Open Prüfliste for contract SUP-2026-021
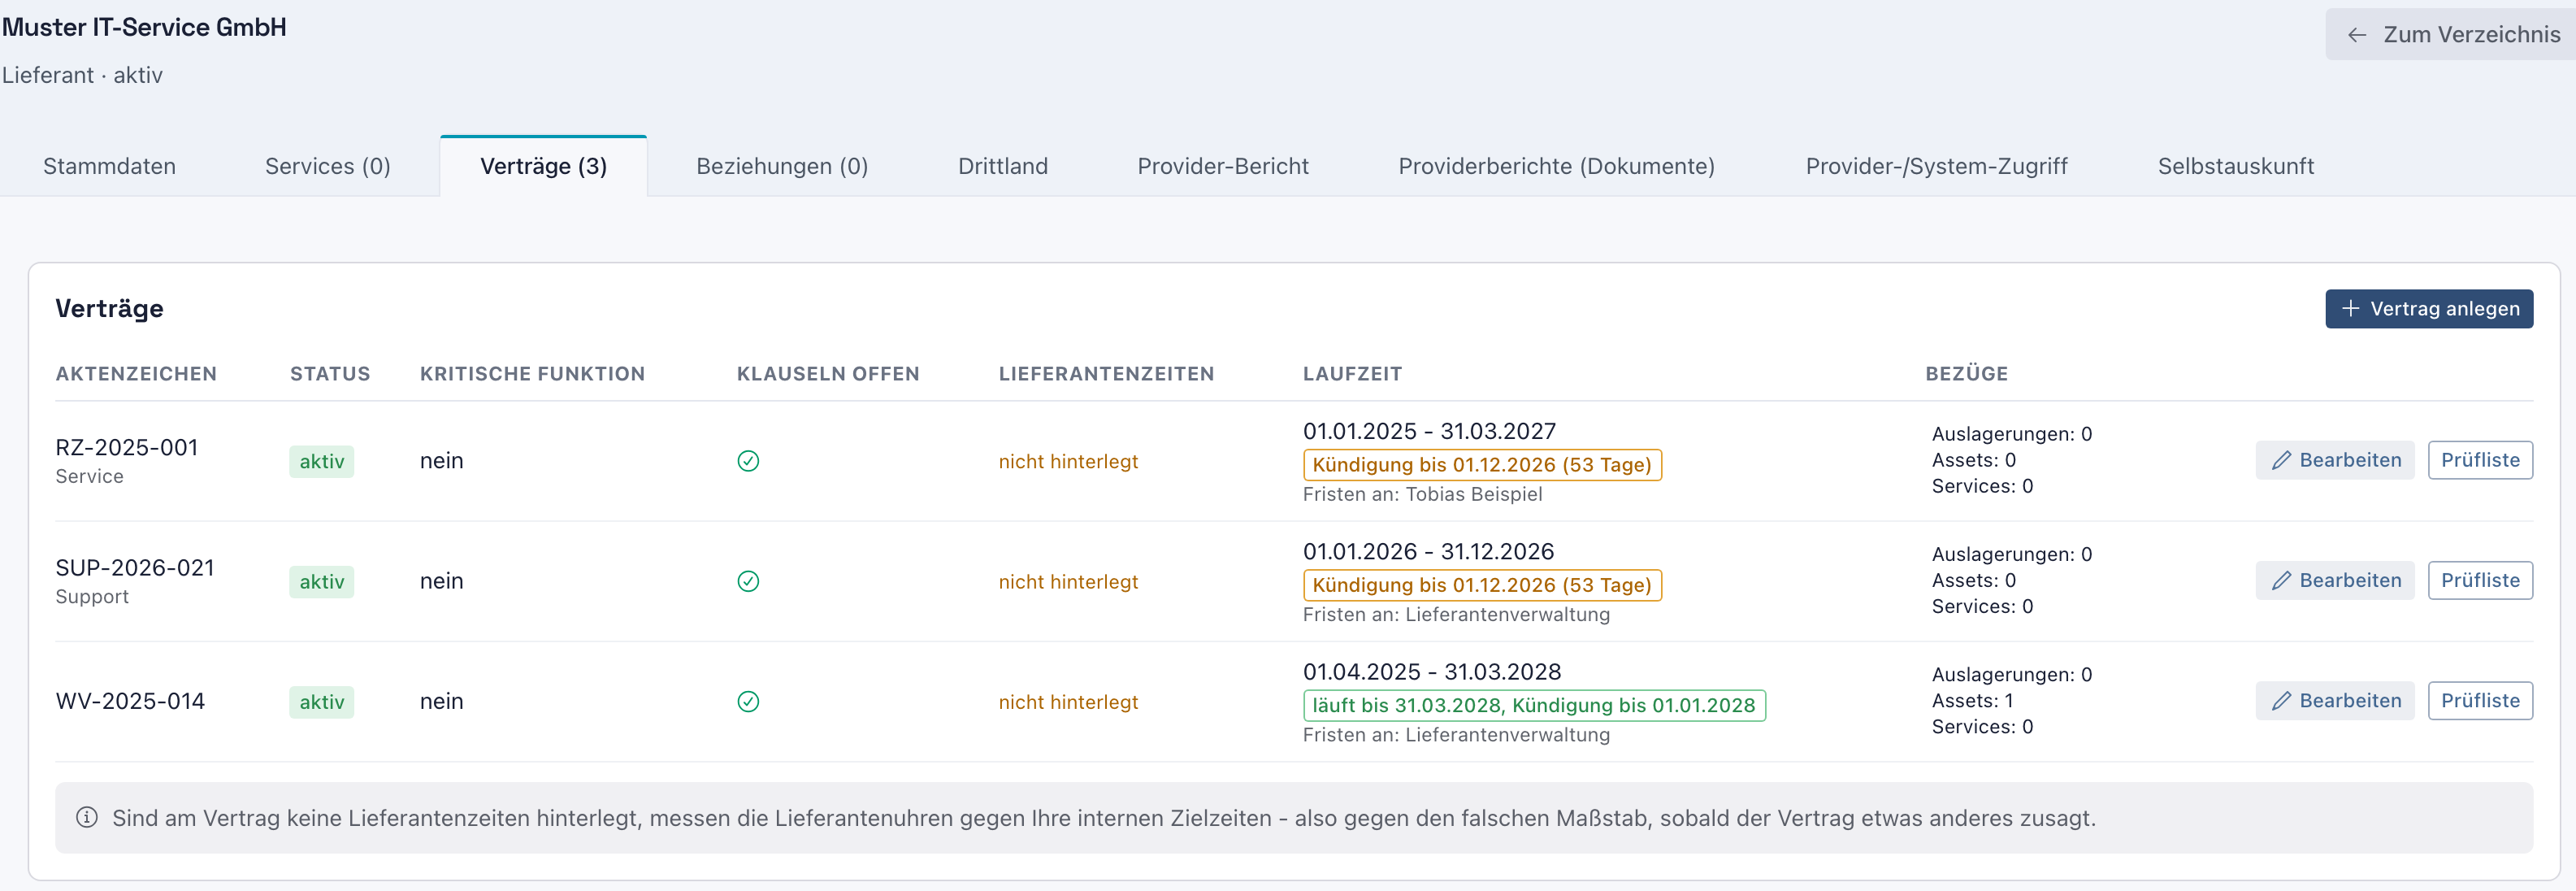2576x891 pixels. (x=2480, y=580)
